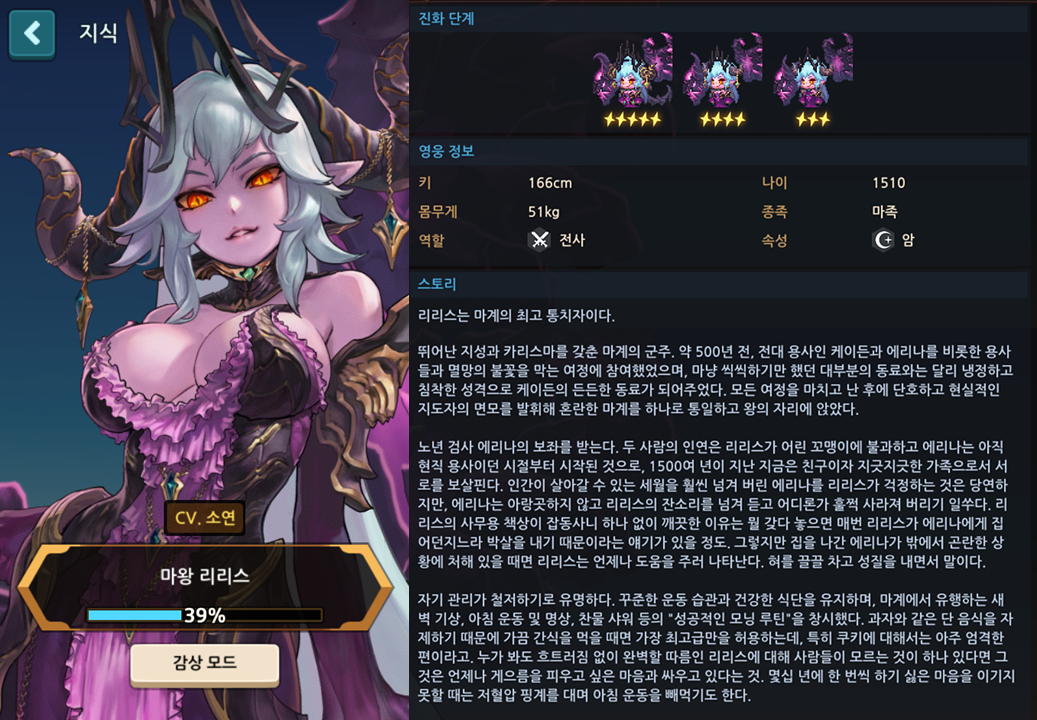1037x720 pixels.
Task: Click the 마족 race value
Action: (x=885, y=212)
